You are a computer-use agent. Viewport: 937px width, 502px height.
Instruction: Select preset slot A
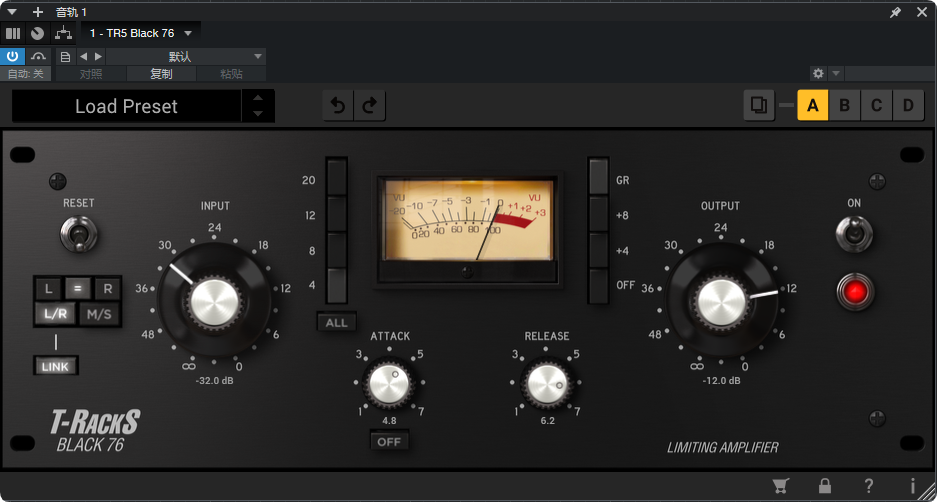coord(813,106)
